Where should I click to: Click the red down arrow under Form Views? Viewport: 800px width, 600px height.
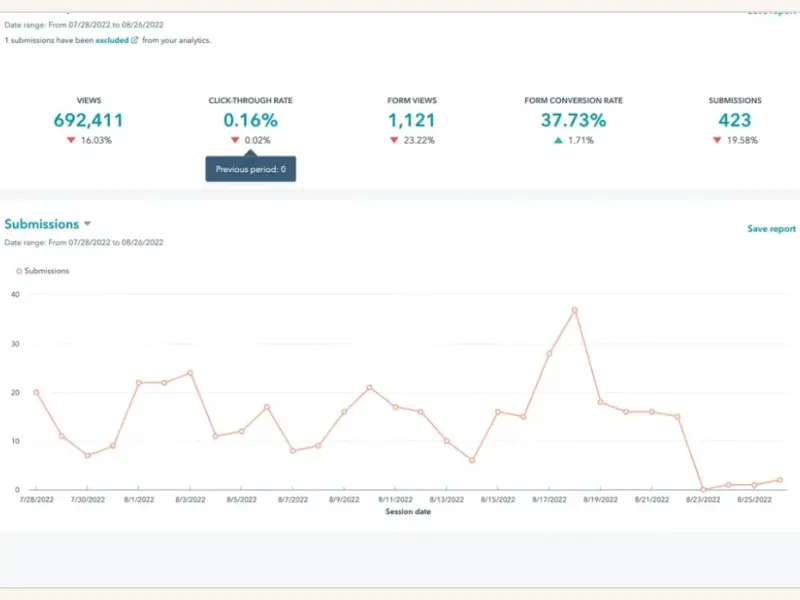click(394, 140)
